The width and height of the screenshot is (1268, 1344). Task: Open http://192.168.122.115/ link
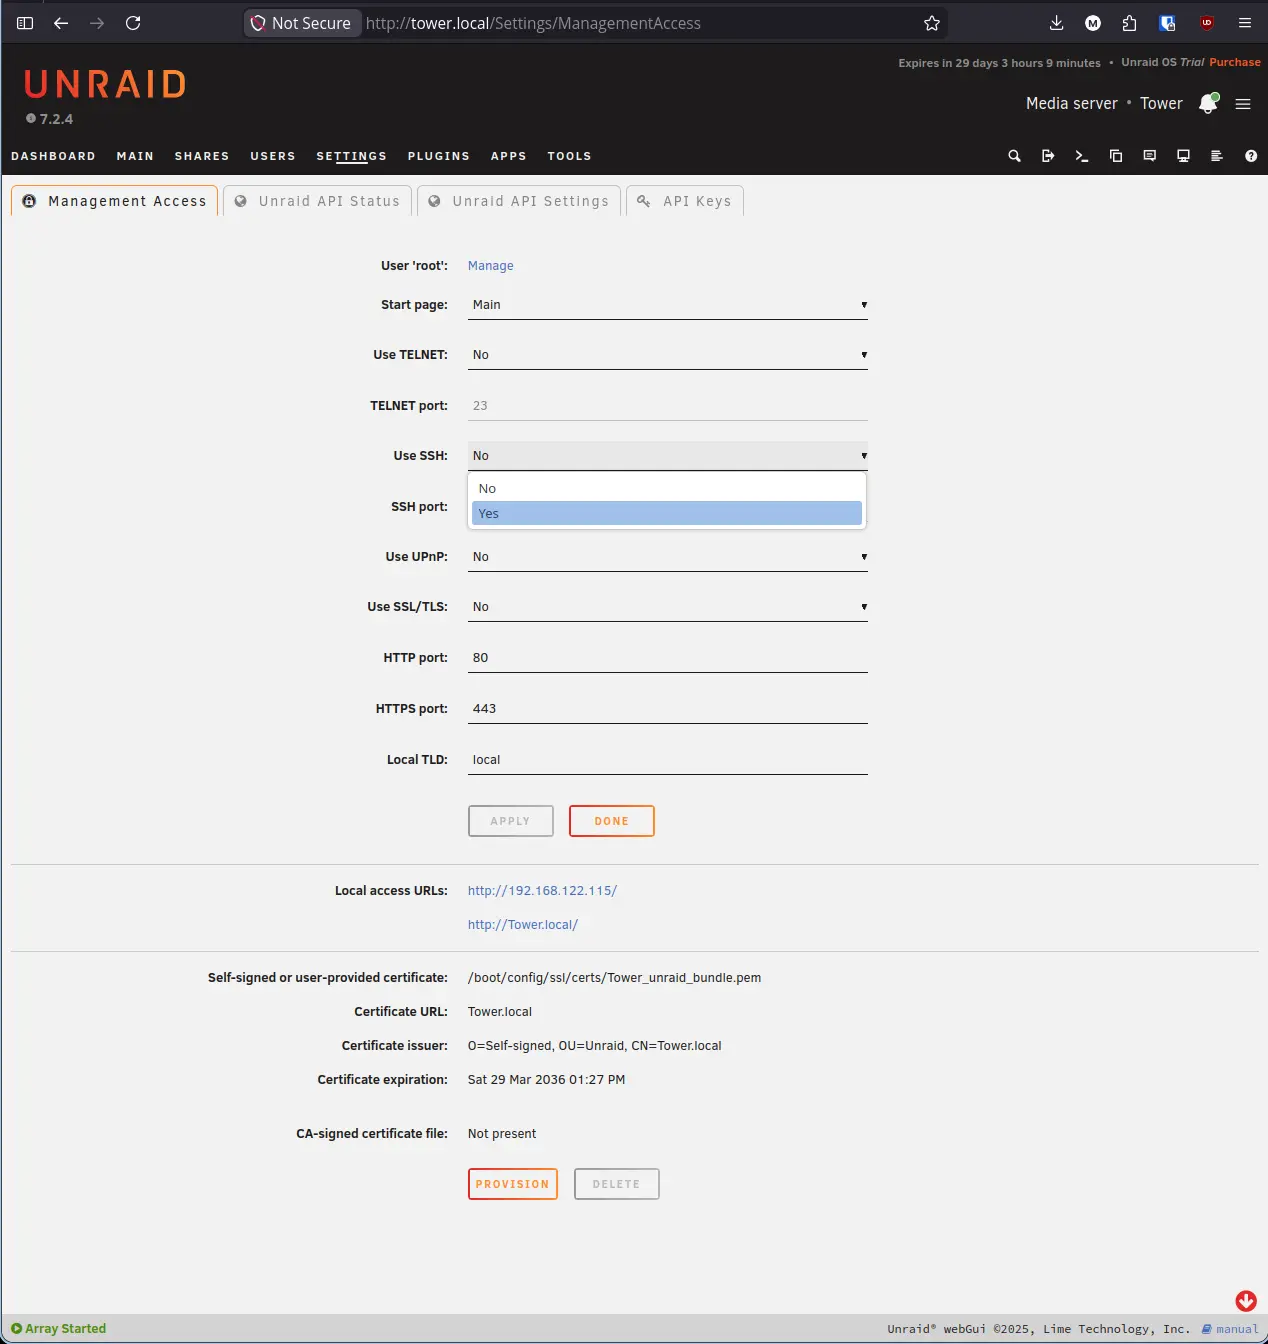tap(543, 891)
